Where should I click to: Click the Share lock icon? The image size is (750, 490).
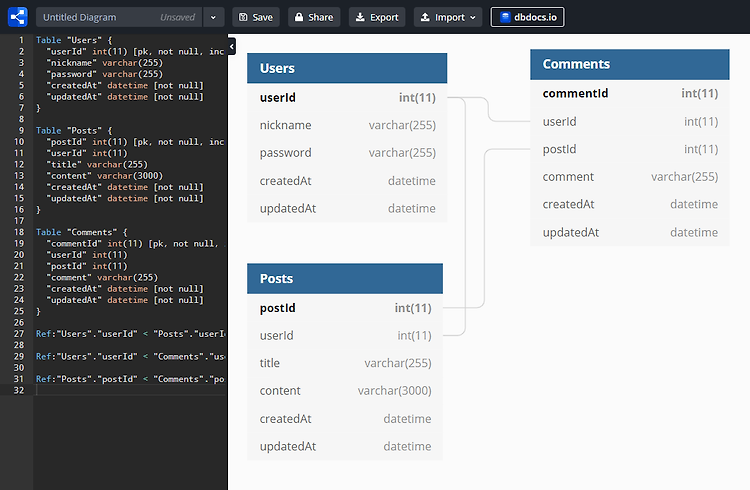point(299,17)
